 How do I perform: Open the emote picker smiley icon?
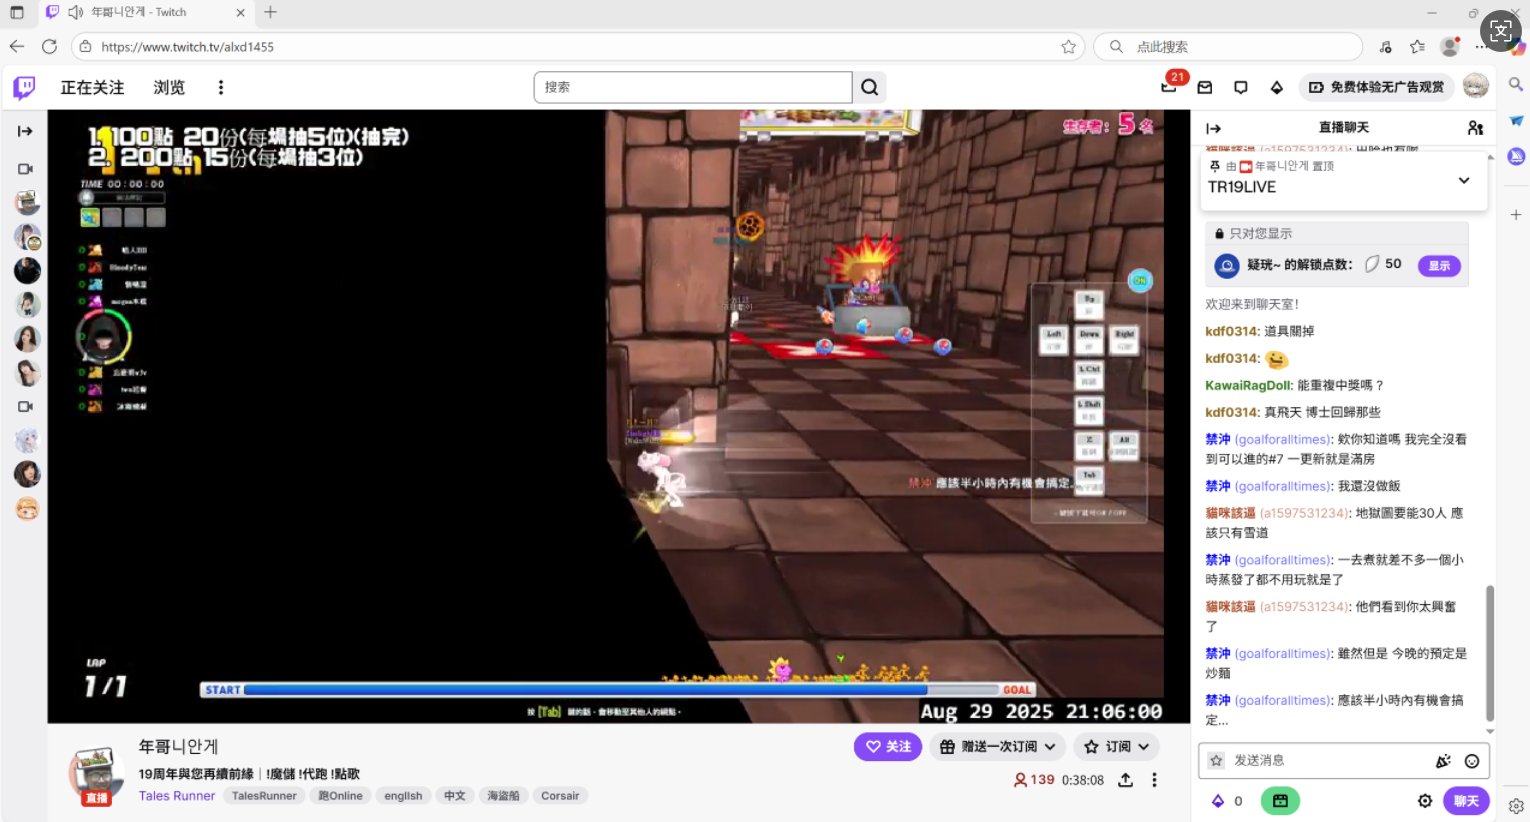click(1471, 761)
